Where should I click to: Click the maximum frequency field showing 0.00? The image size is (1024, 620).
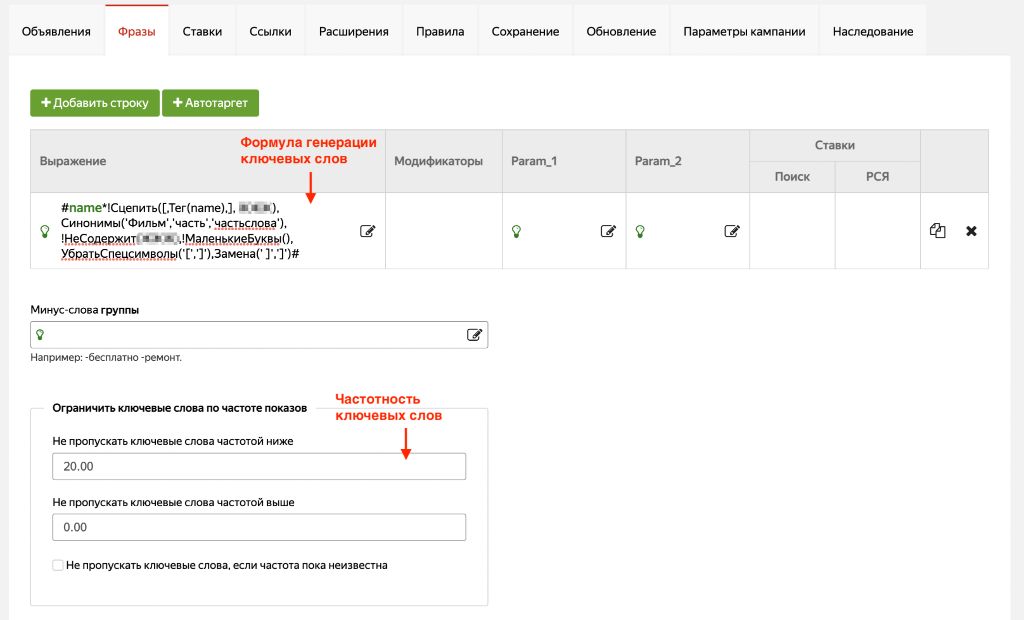tap(258, 527)
